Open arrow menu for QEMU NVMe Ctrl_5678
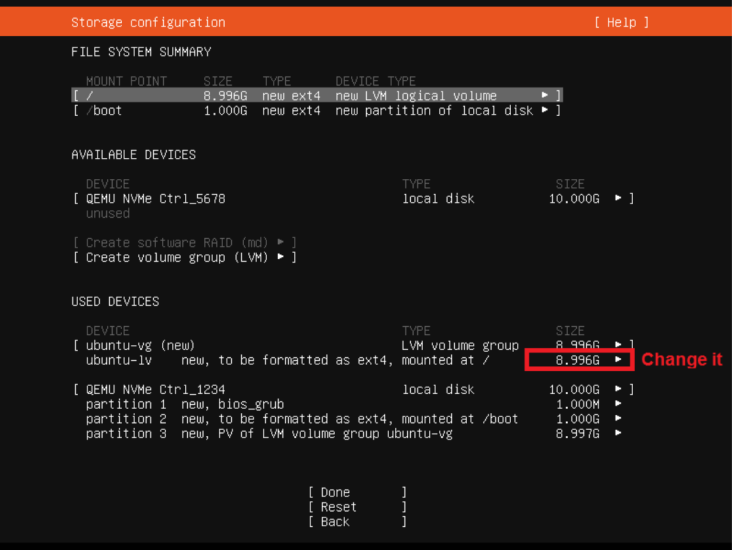736x550 pixels. (619, 199)
